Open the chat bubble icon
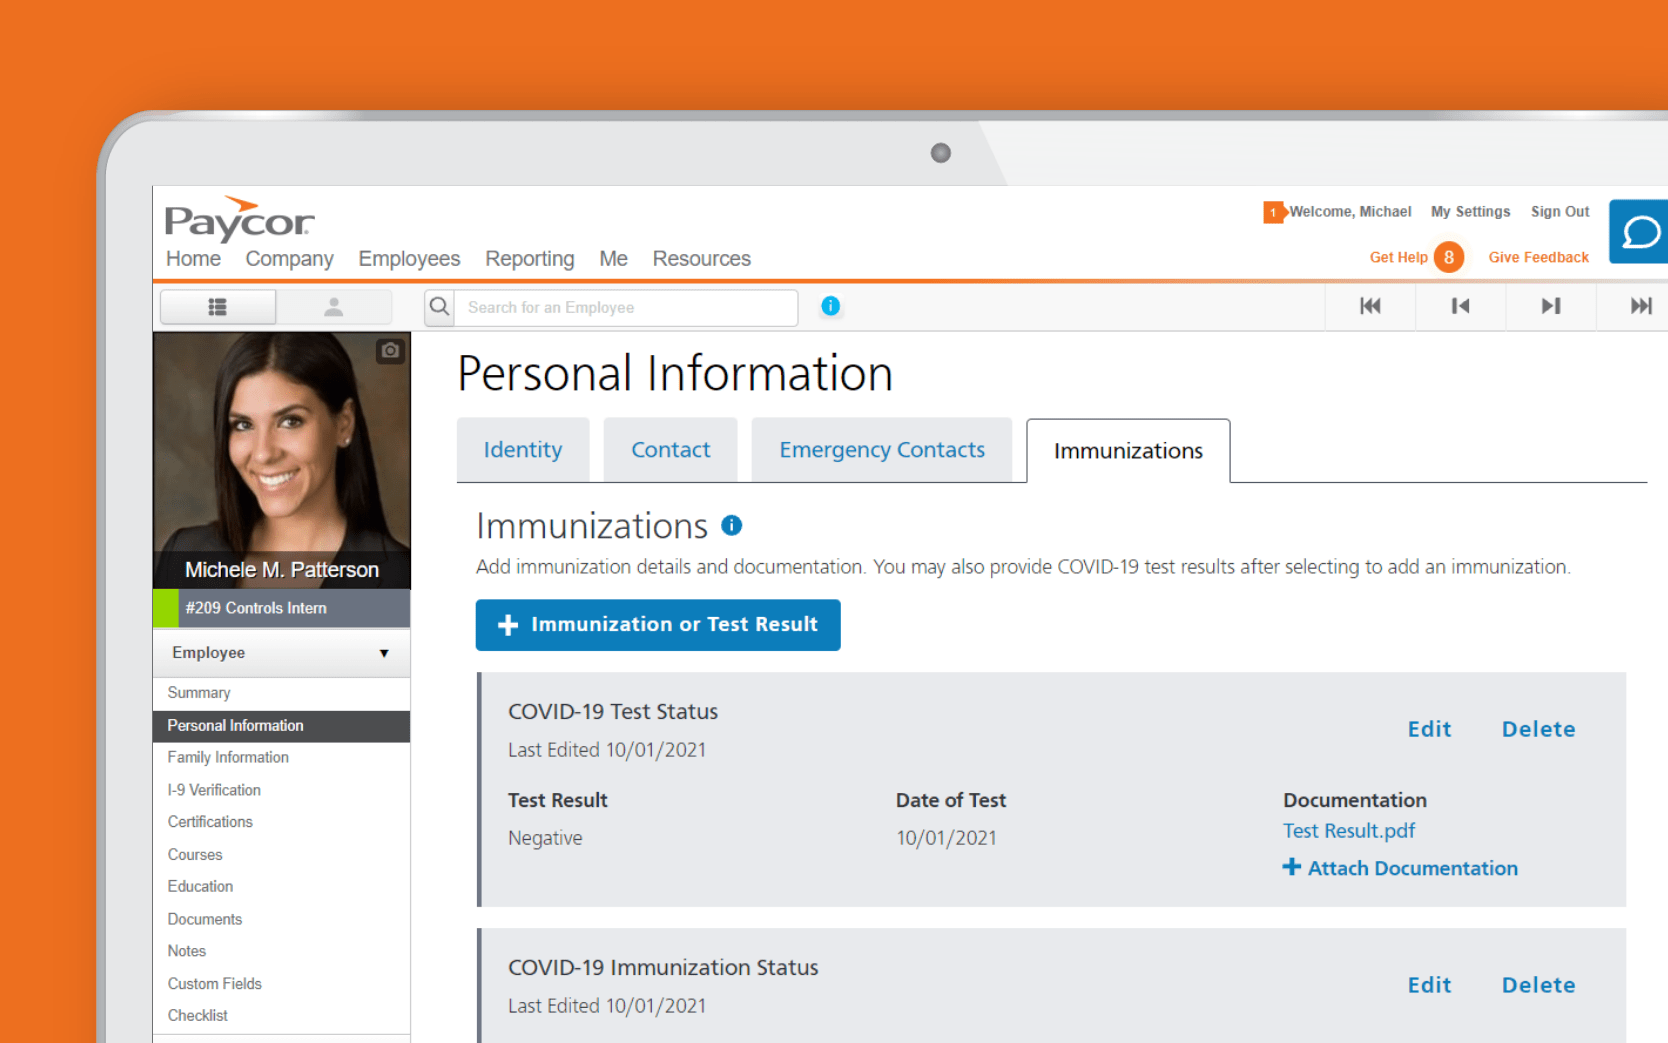This screenshot has height=1043, width=1668. point(1640,232)
